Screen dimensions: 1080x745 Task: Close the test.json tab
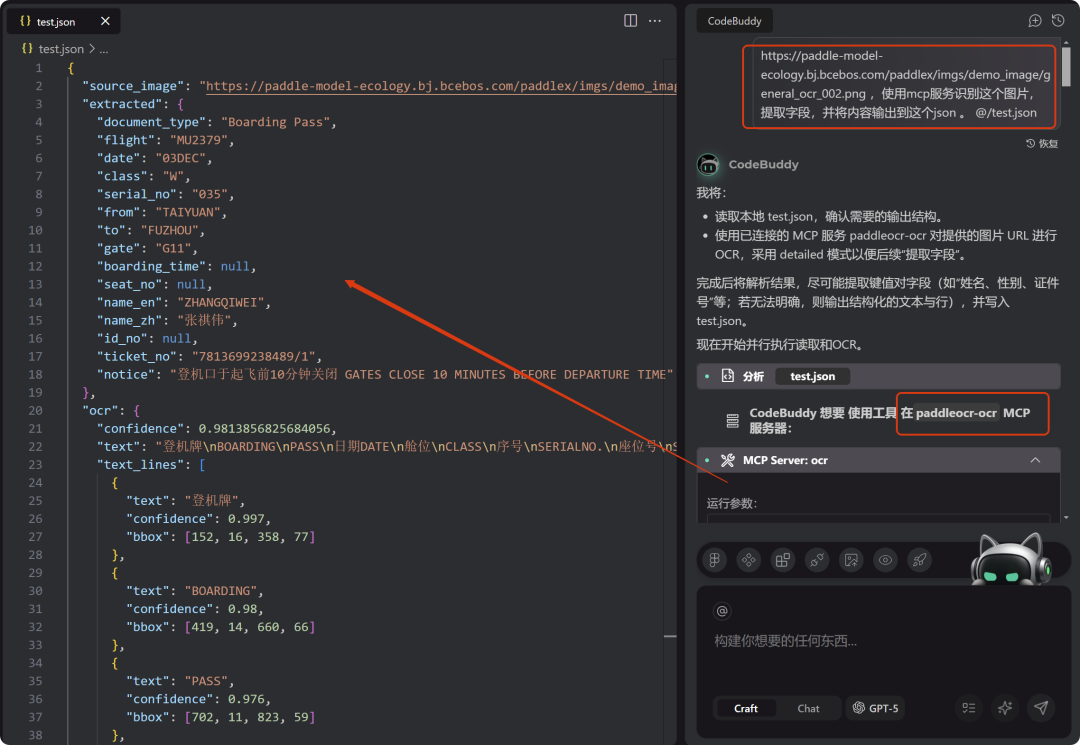(105, 21)
